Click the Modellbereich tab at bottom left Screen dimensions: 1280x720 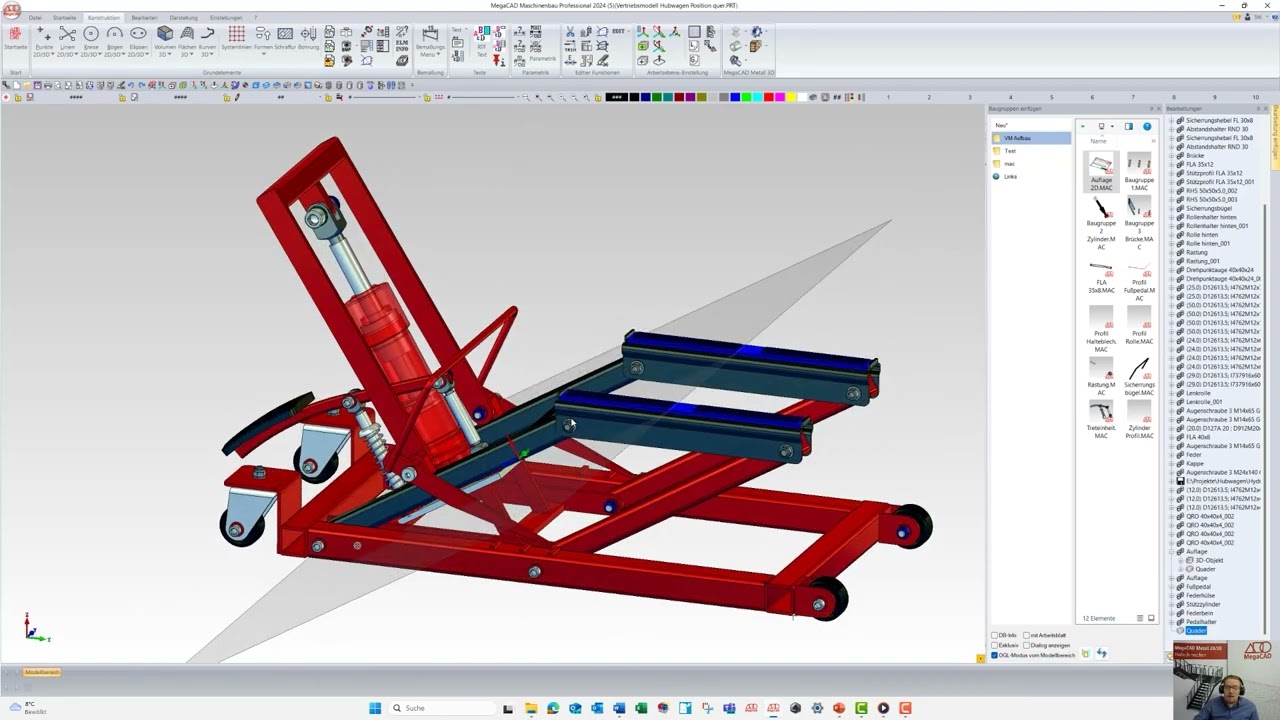tap(42, 672)
